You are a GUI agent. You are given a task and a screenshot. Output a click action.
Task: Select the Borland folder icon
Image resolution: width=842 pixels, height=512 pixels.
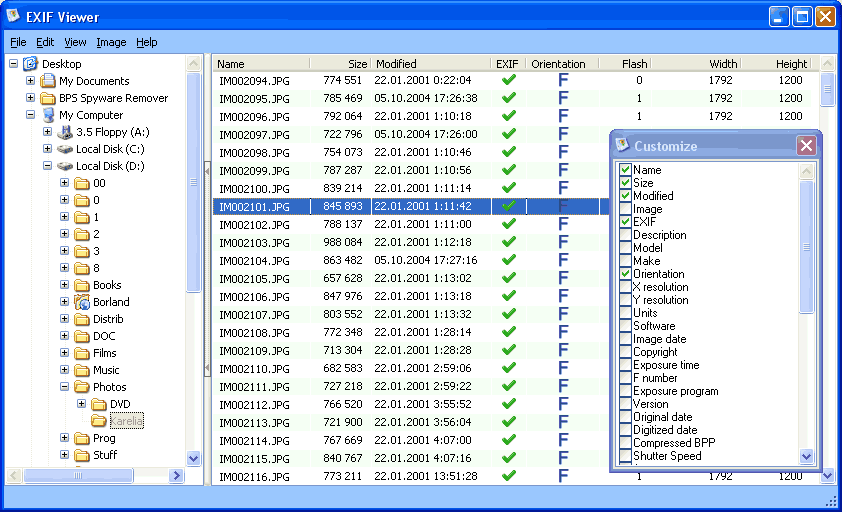(82, 302)
